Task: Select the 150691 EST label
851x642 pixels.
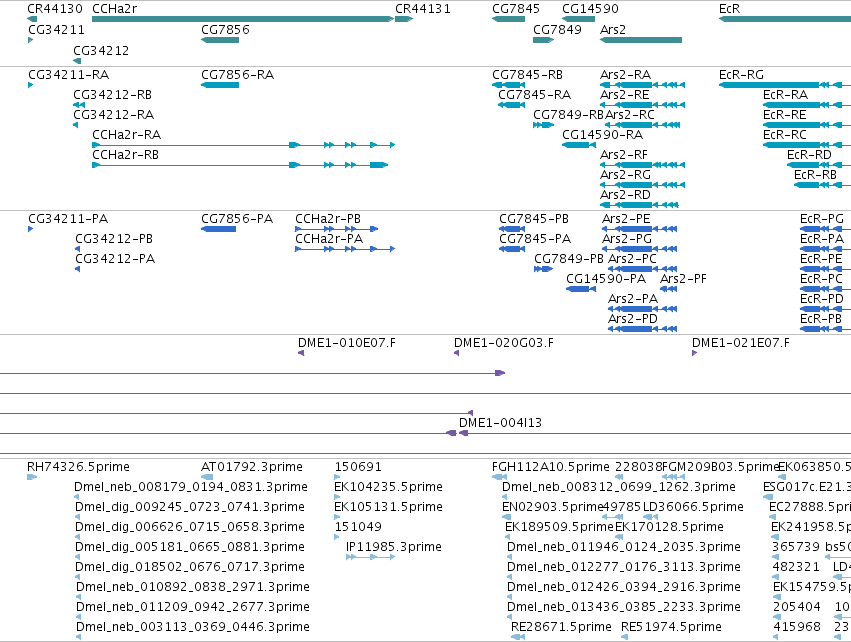Action: 358,467
